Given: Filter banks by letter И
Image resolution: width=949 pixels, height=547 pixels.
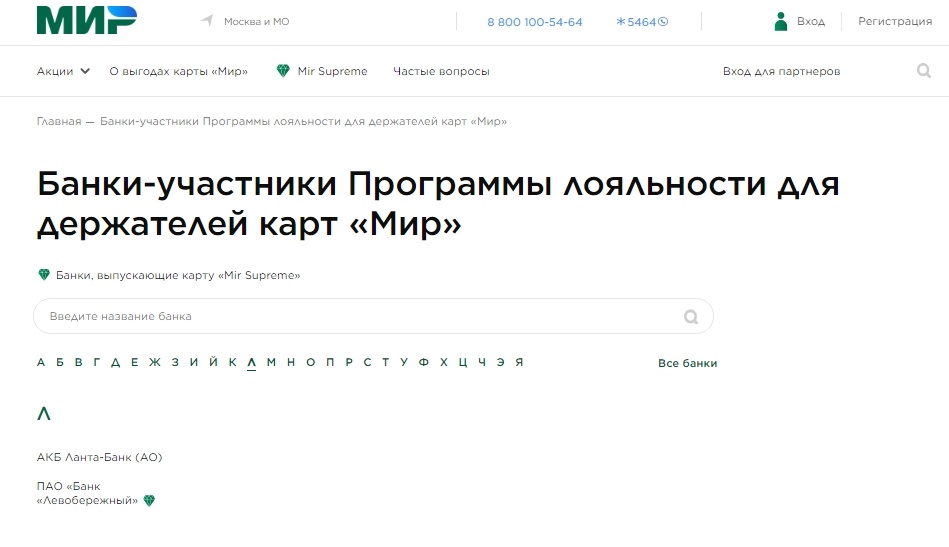Looking at the screenshot, I should point(194,362).
